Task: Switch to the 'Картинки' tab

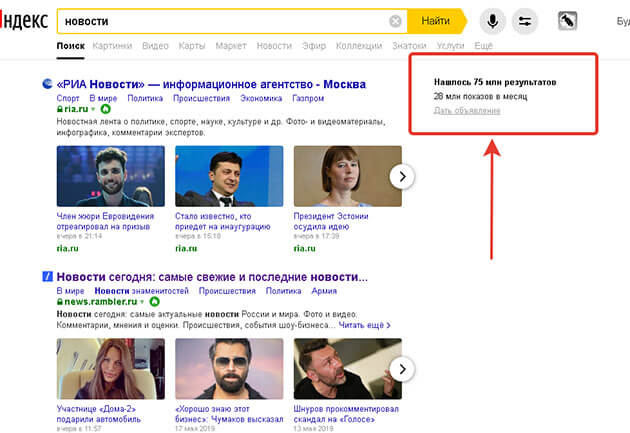Action: click(112, 46)
